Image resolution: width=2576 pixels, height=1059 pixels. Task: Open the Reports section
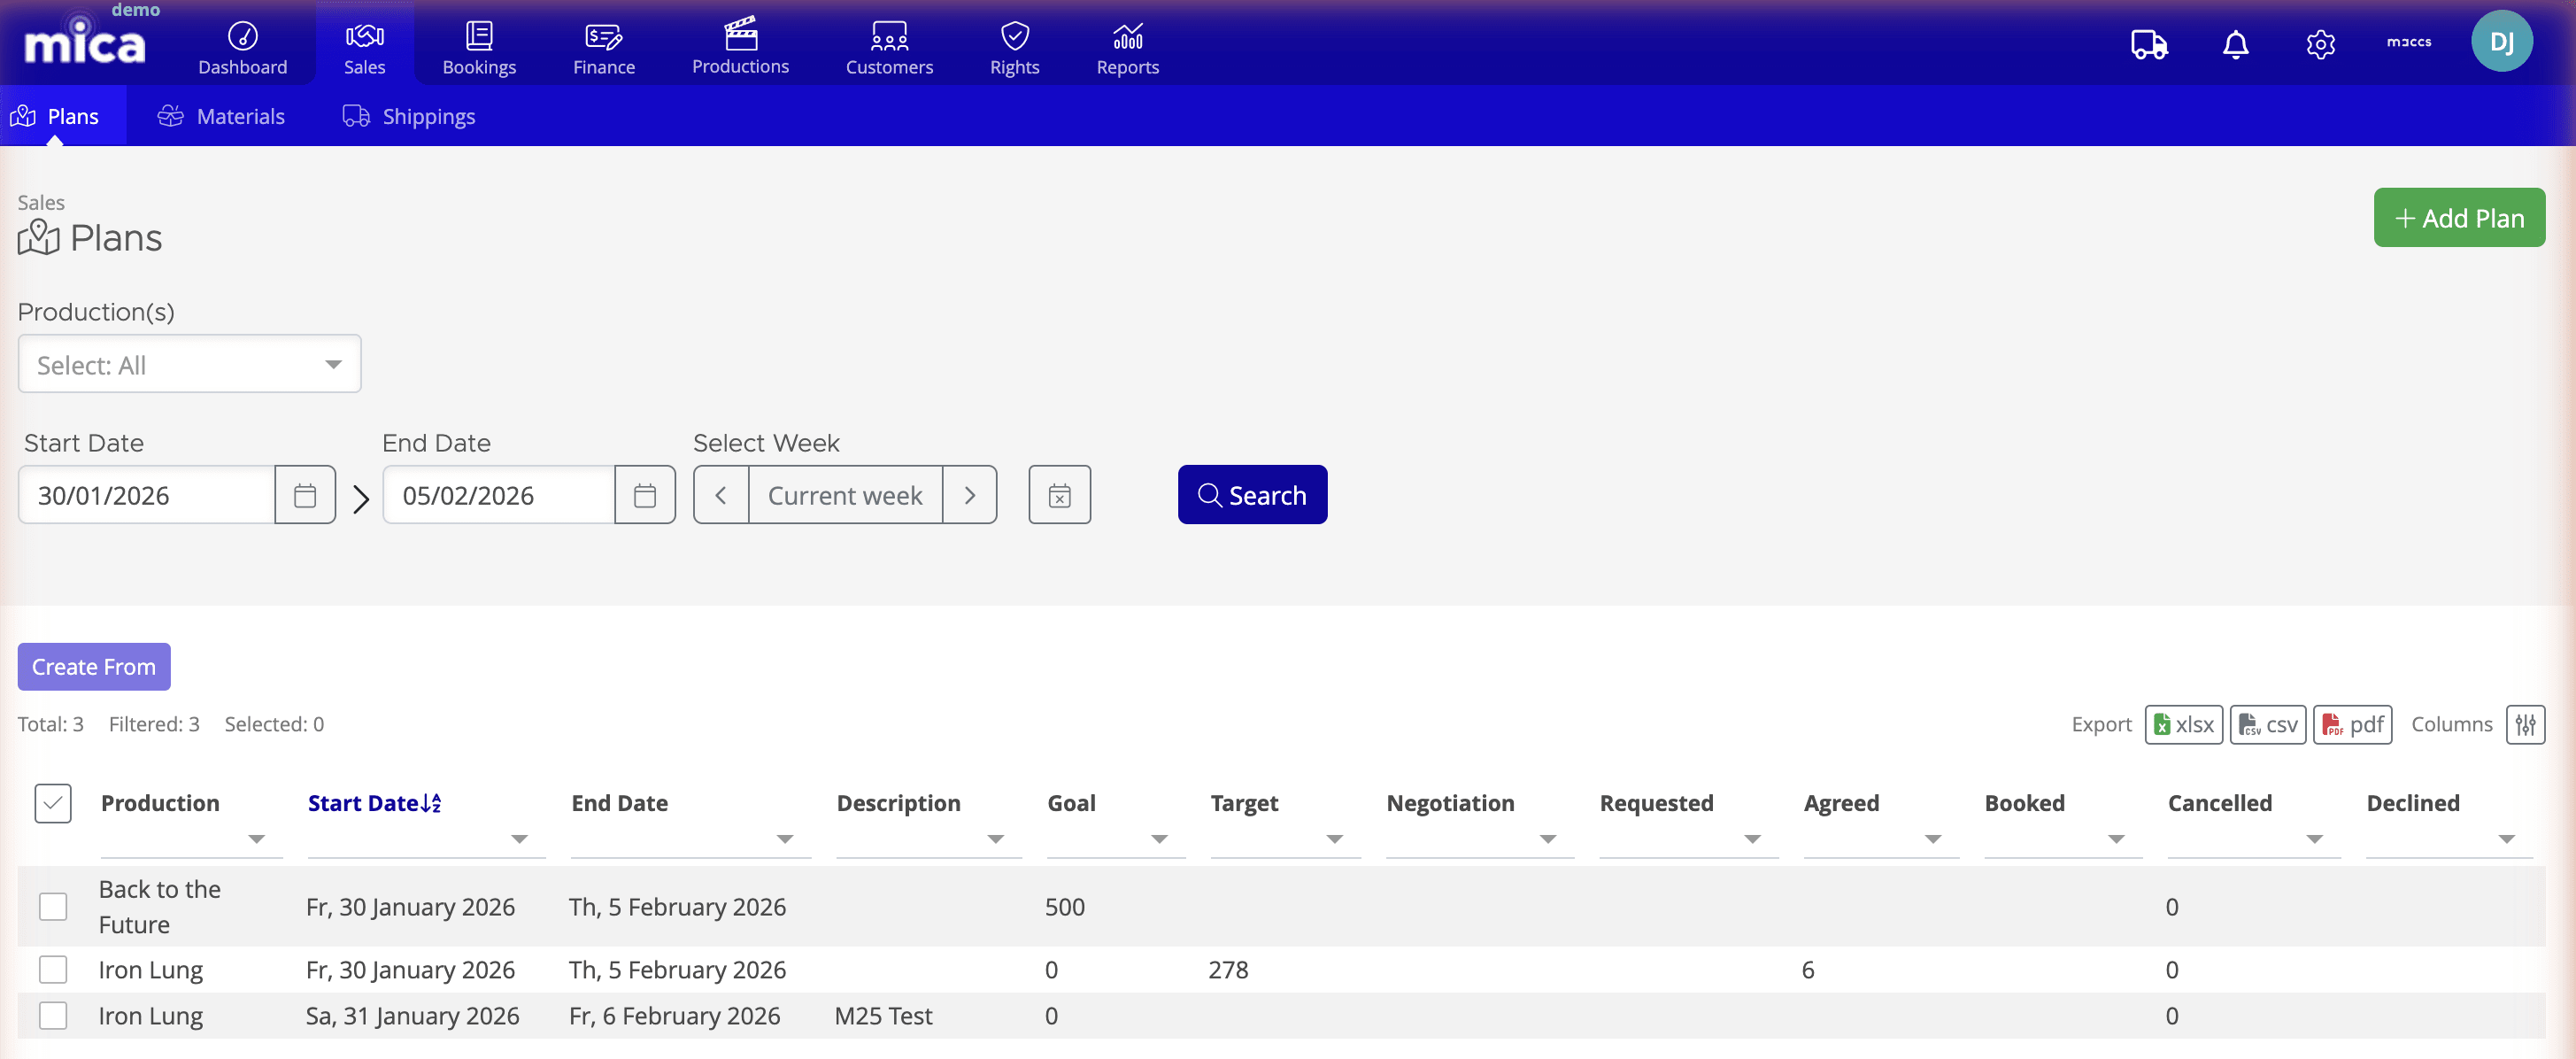(1127, 45)
